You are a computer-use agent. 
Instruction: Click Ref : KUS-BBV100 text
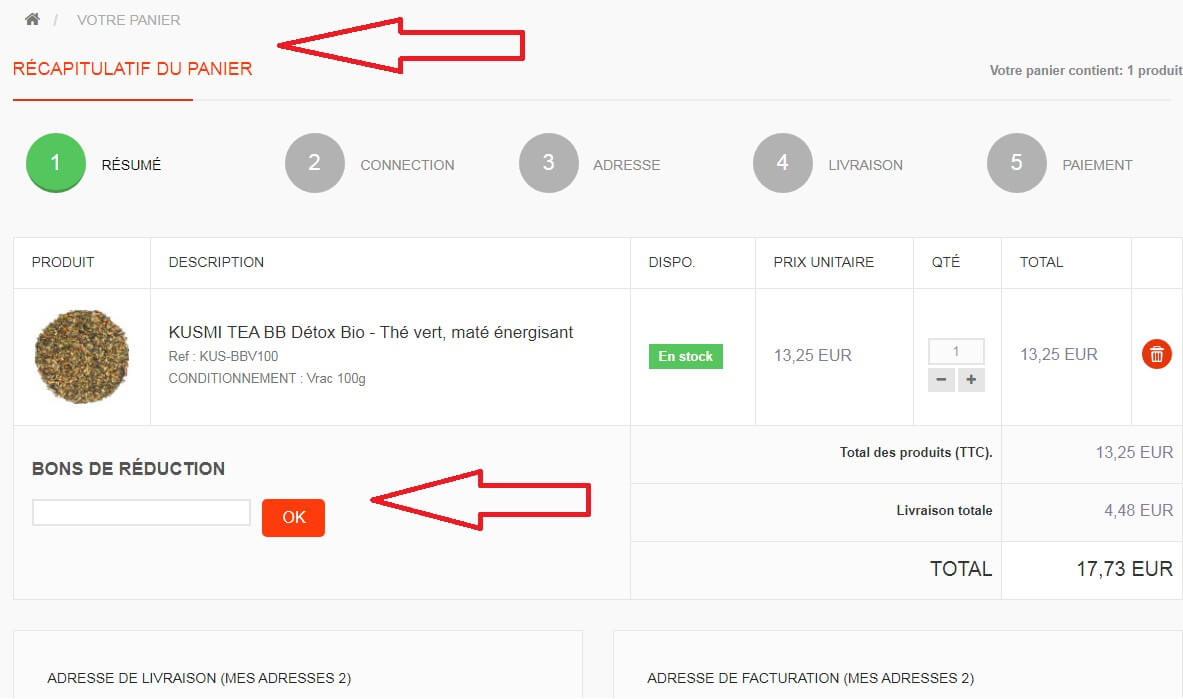tap(223, 356)
